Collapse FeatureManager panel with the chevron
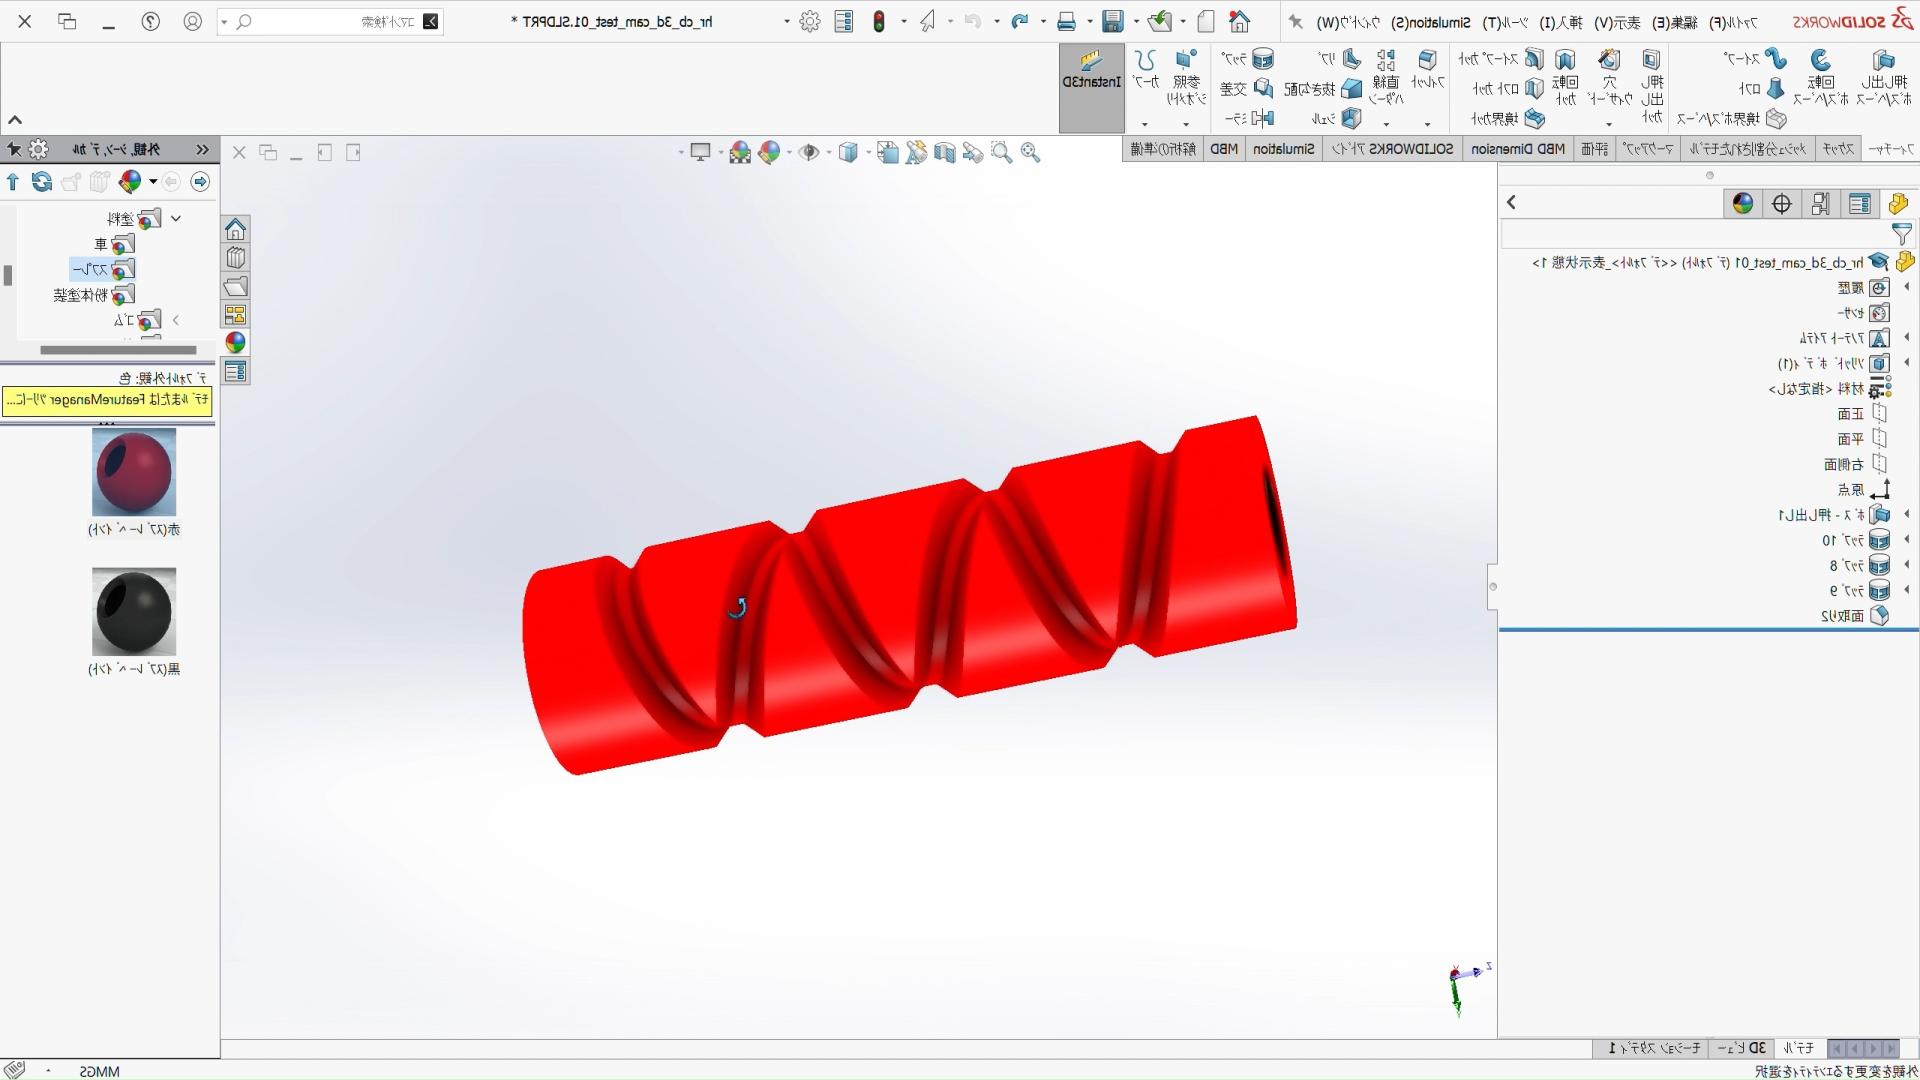1920x1080 pixels. (1512, 202)
